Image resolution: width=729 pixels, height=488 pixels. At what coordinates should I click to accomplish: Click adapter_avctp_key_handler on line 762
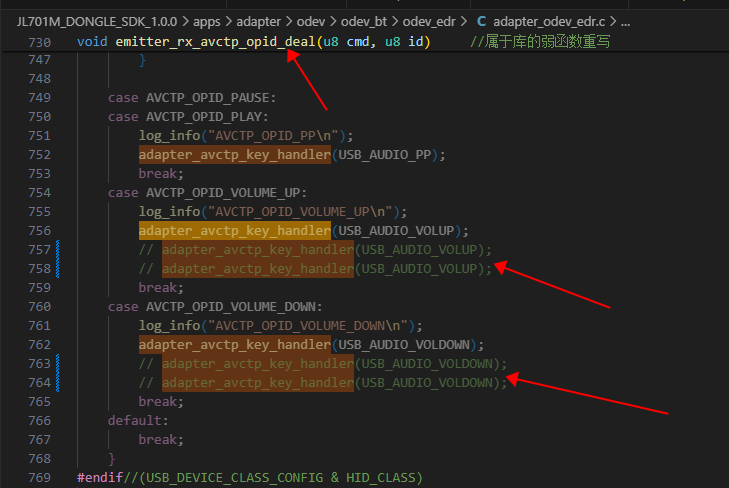click(x=235, y=344)
